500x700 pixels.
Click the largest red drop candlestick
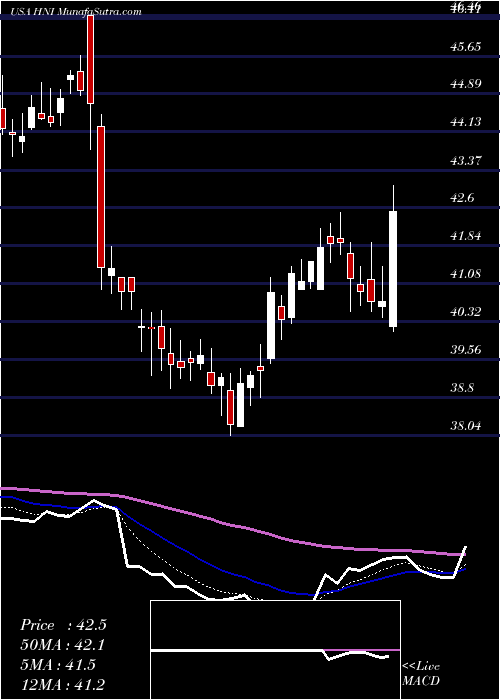101,197
